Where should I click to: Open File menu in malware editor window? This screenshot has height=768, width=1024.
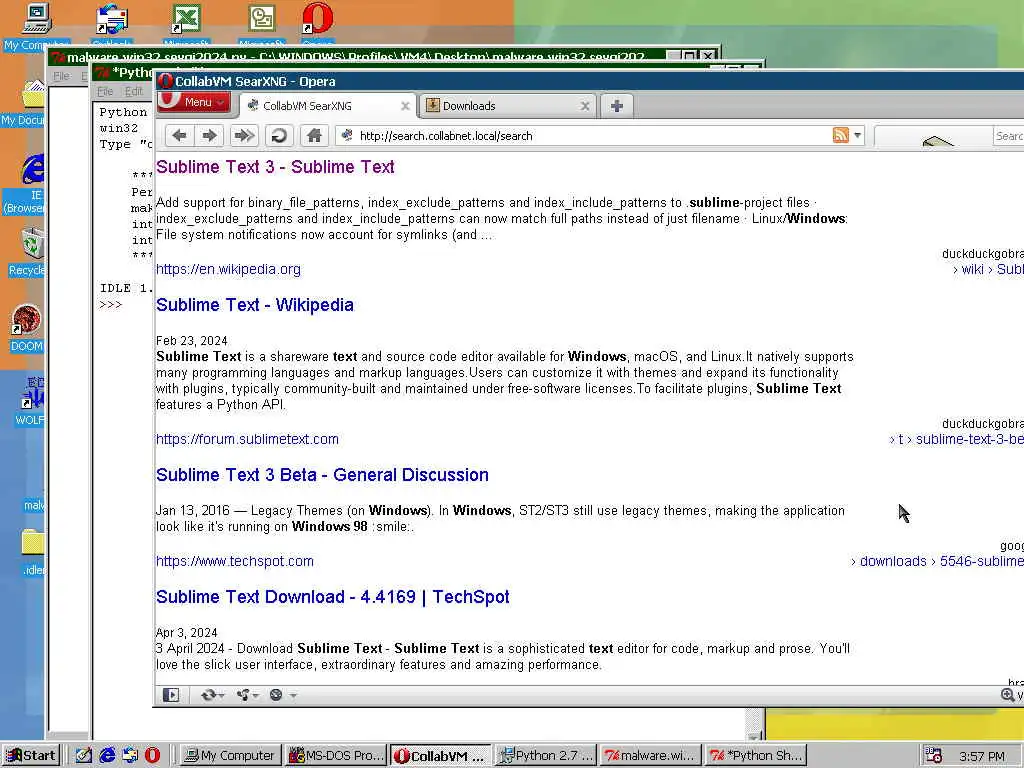61,76
